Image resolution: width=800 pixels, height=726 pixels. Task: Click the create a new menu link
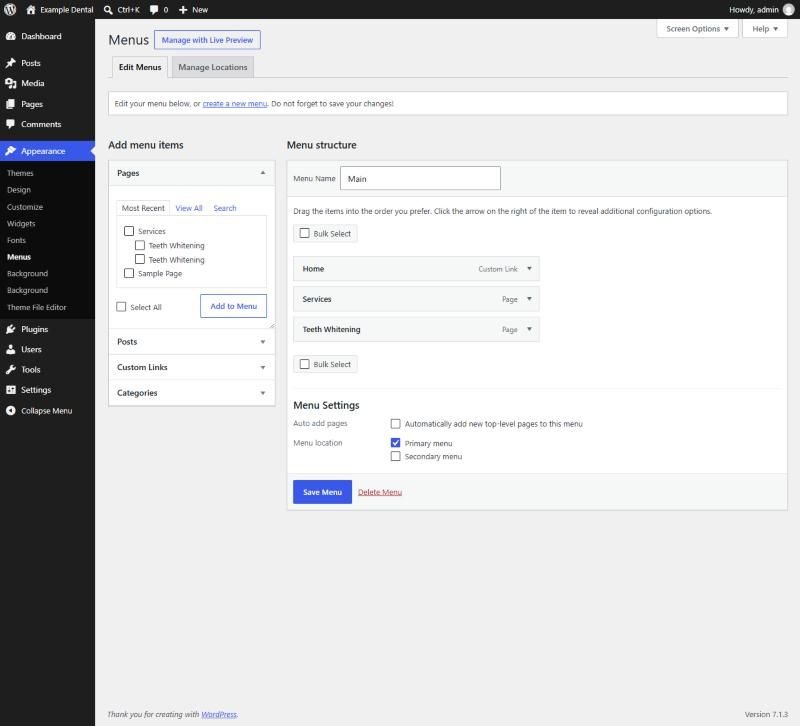(235, 104)
